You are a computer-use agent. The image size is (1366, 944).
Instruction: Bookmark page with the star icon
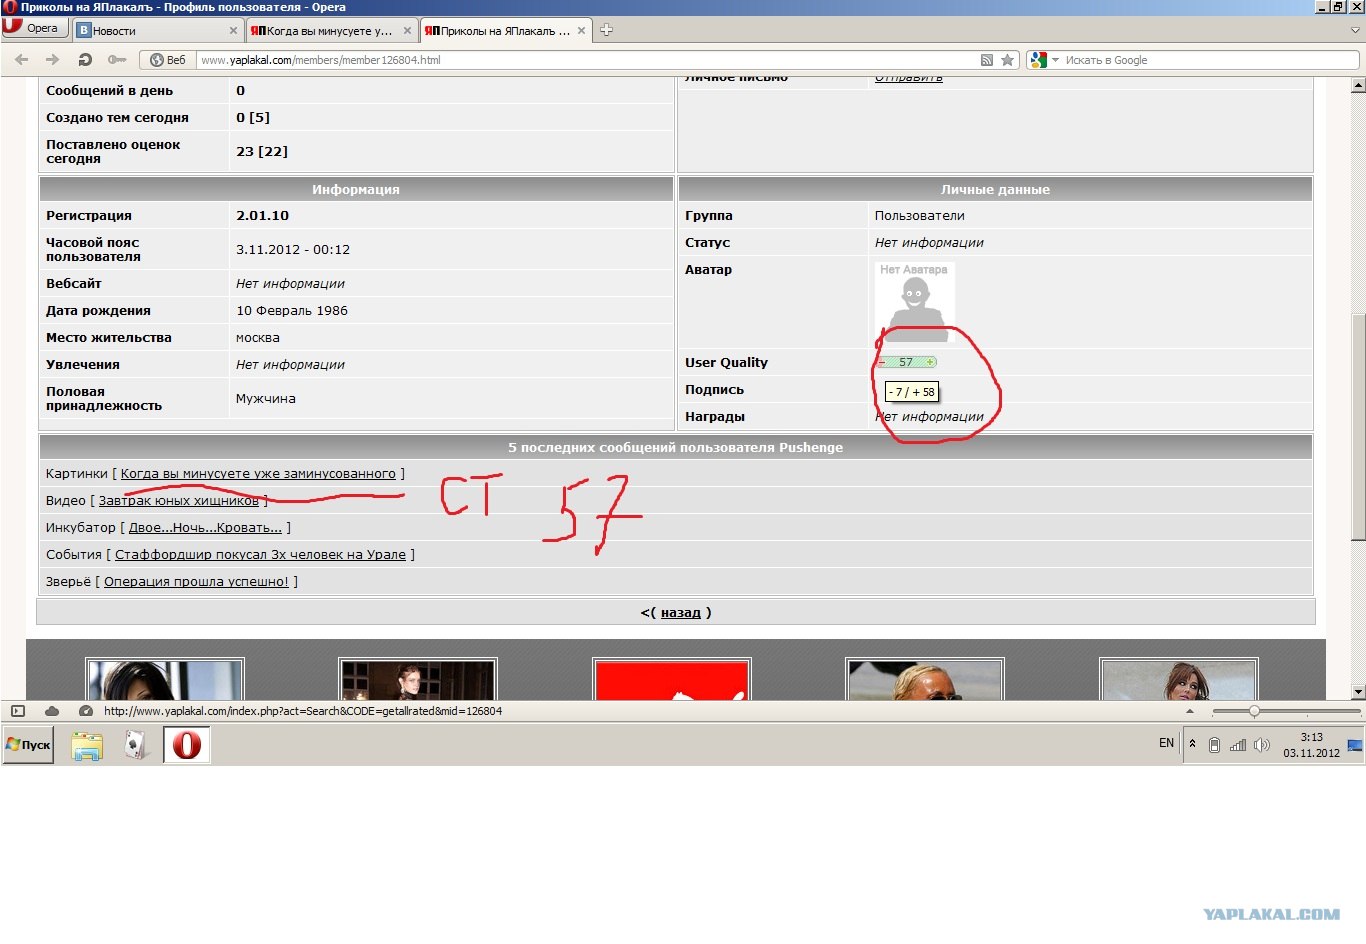1008,60
